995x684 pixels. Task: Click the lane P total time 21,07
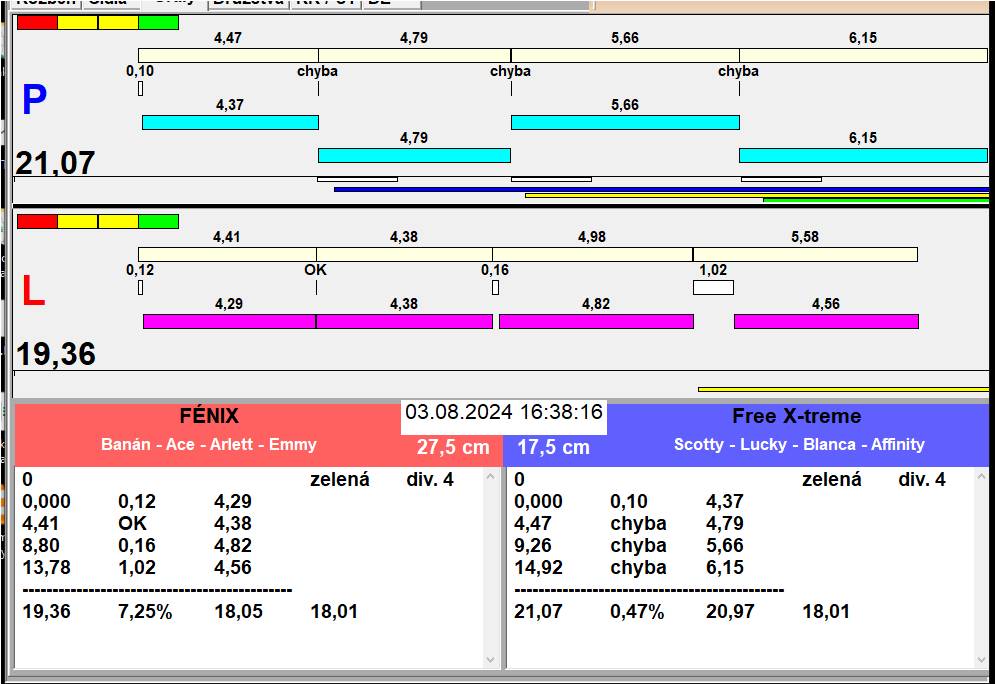(55, 163)
